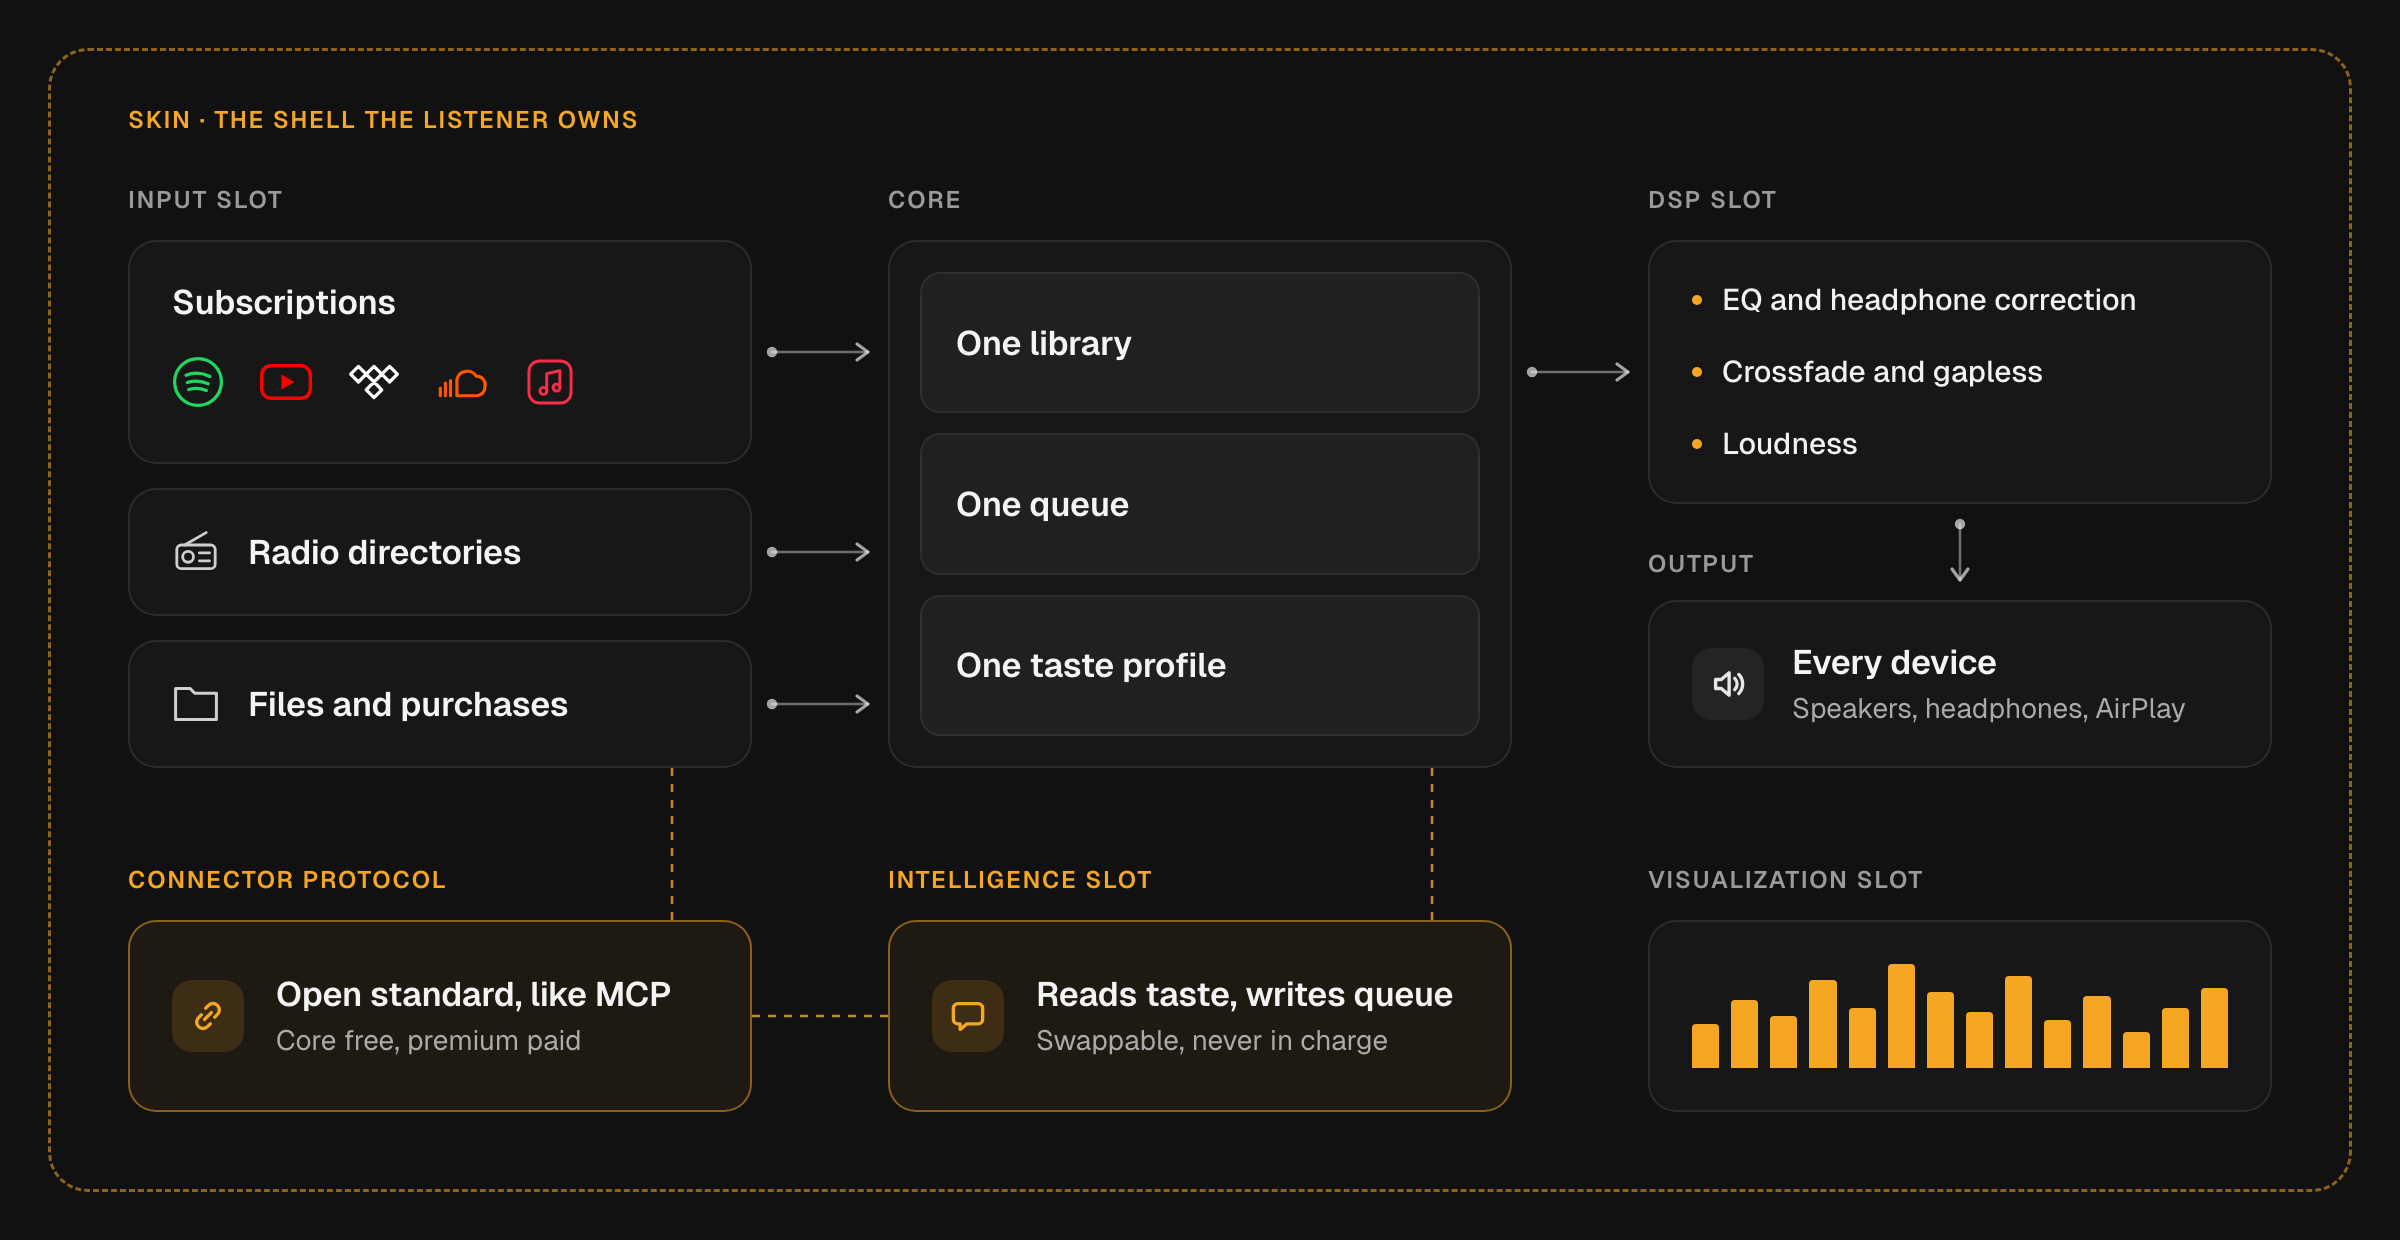This screenshot has width=2400, height=1240.
Task: Click 'Core free, premium paid' subtitle
Action: [428, 1040]
